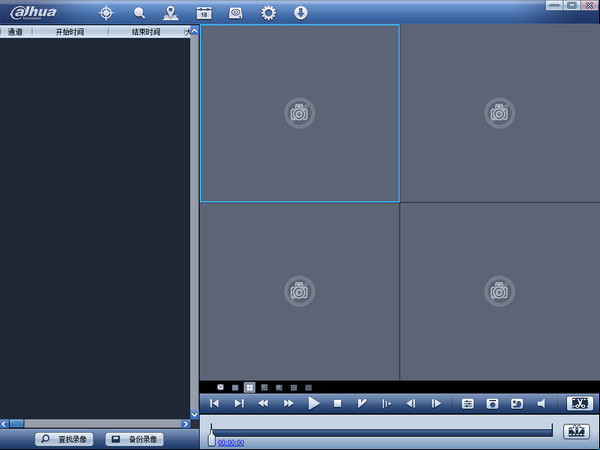This screenshot has width=600, height=450.
Task: Click the slow-forward bars-and-arrow button
Action: (386, 403)
